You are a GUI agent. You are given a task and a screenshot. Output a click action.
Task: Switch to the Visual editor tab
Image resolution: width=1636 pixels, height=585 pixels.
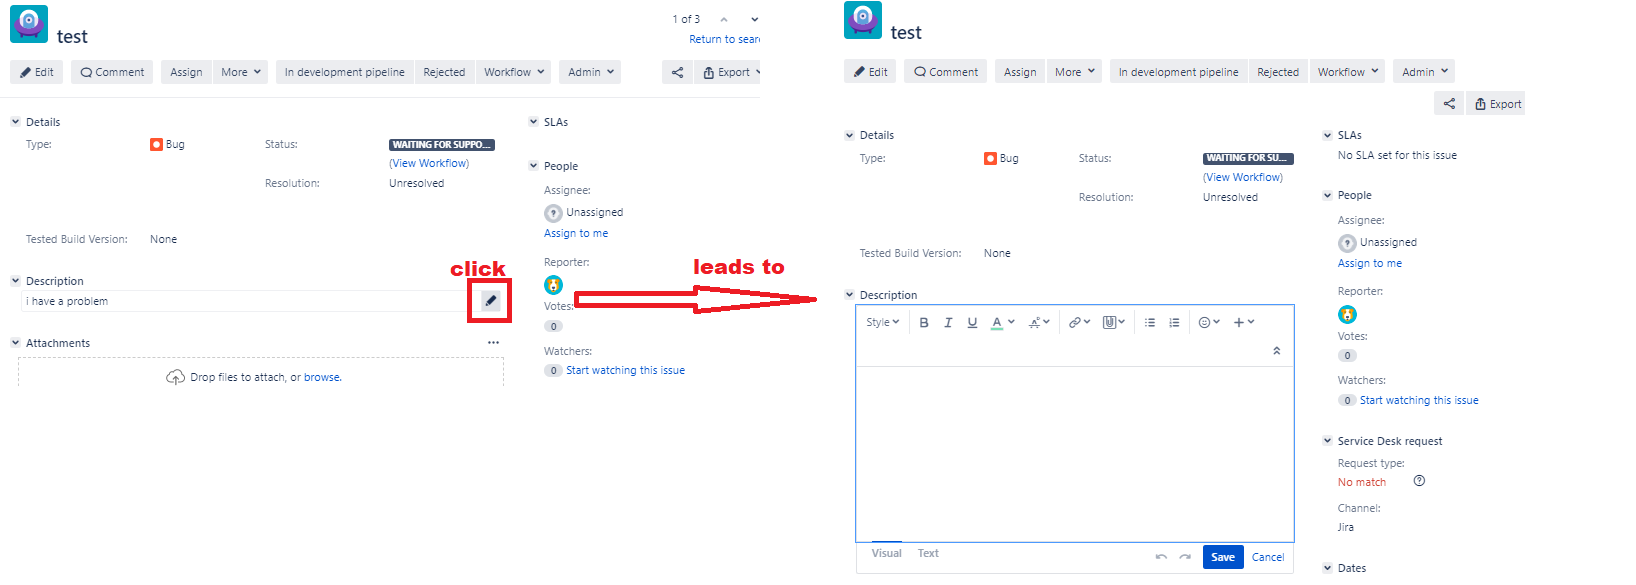pyautogui.click(x=886, y=553)
